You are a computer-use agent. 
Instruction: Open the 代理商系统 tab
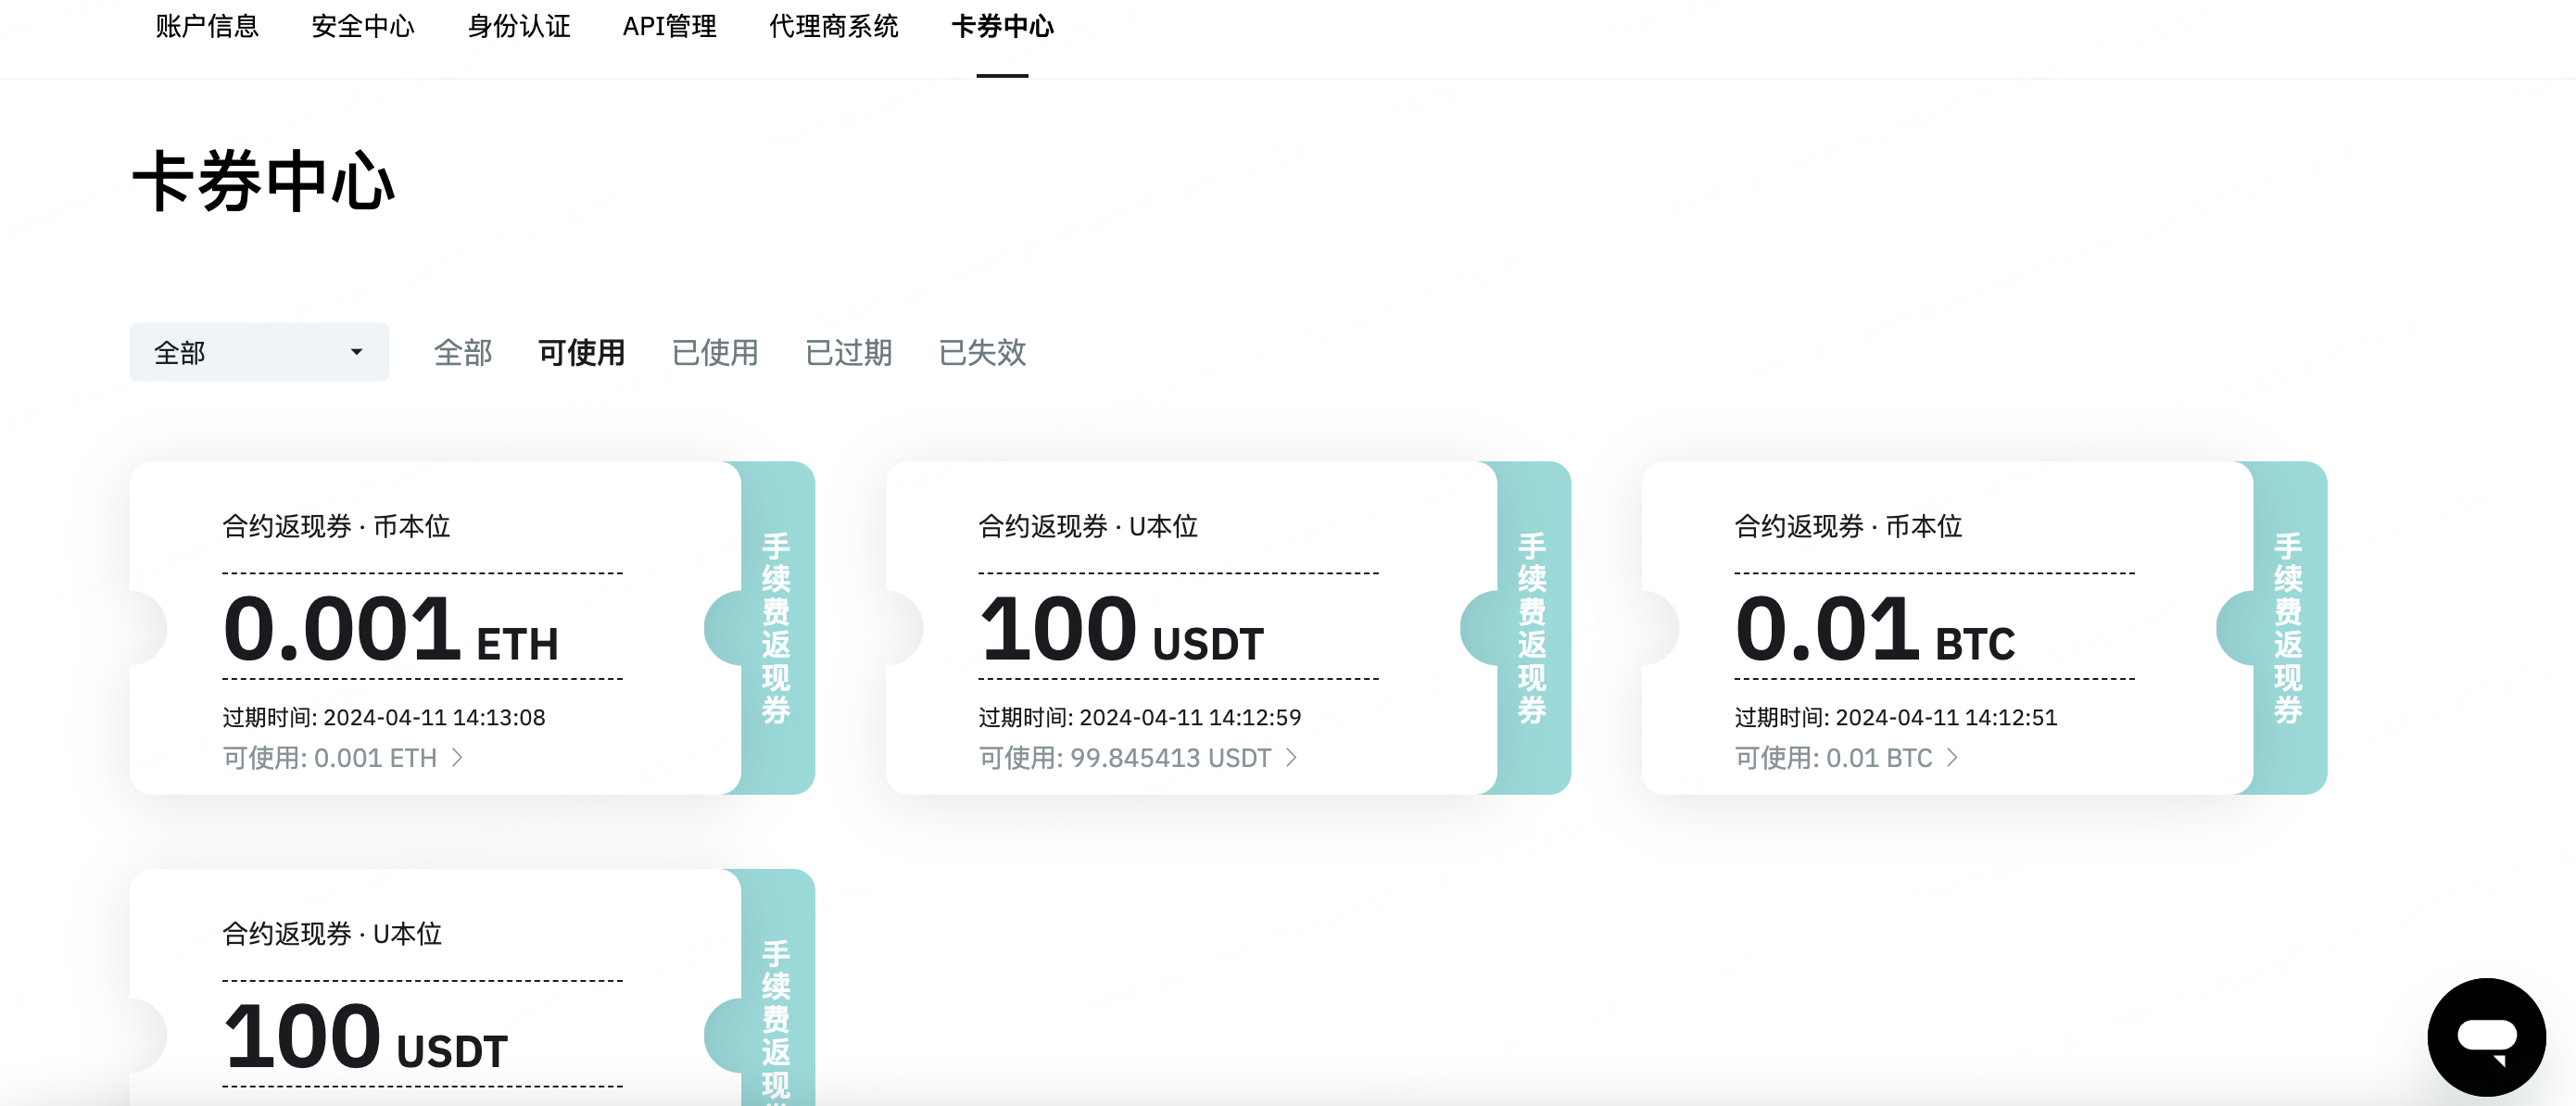click(x=834, y=27)
